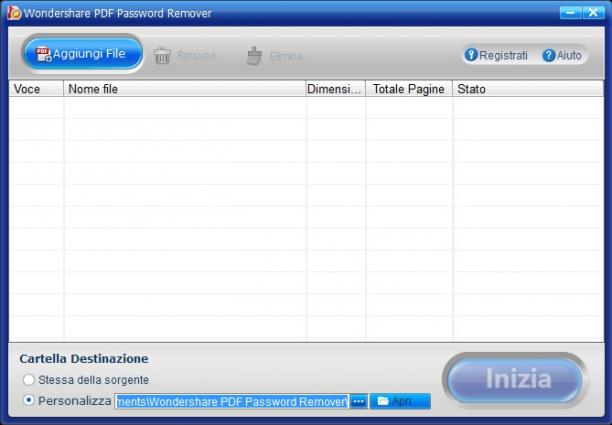Sort by the Nome file column header
The width and height of the screenshot is (612, 425).
[x=184, y=89]
